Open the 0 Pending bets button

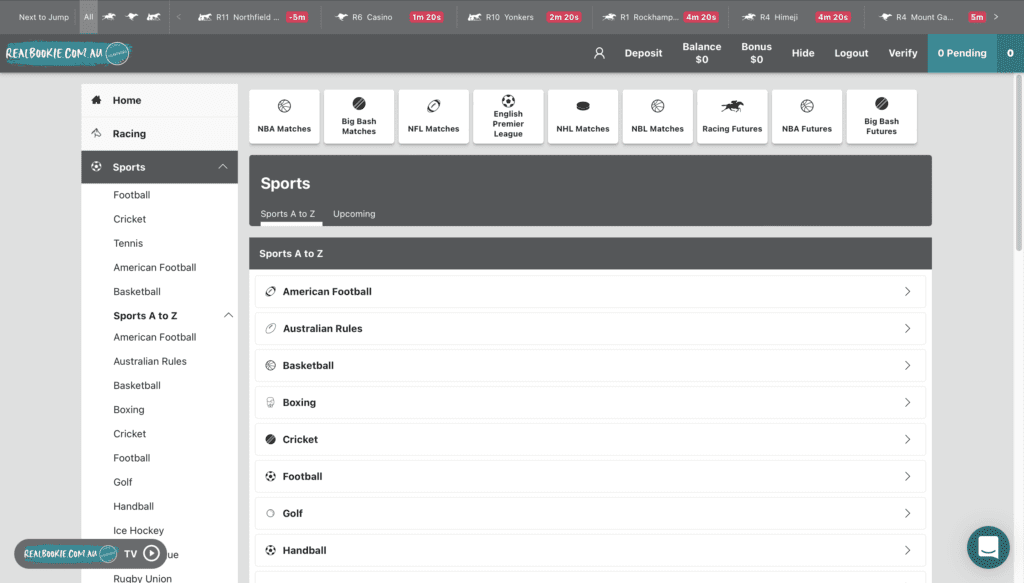[x=962, y=53]
